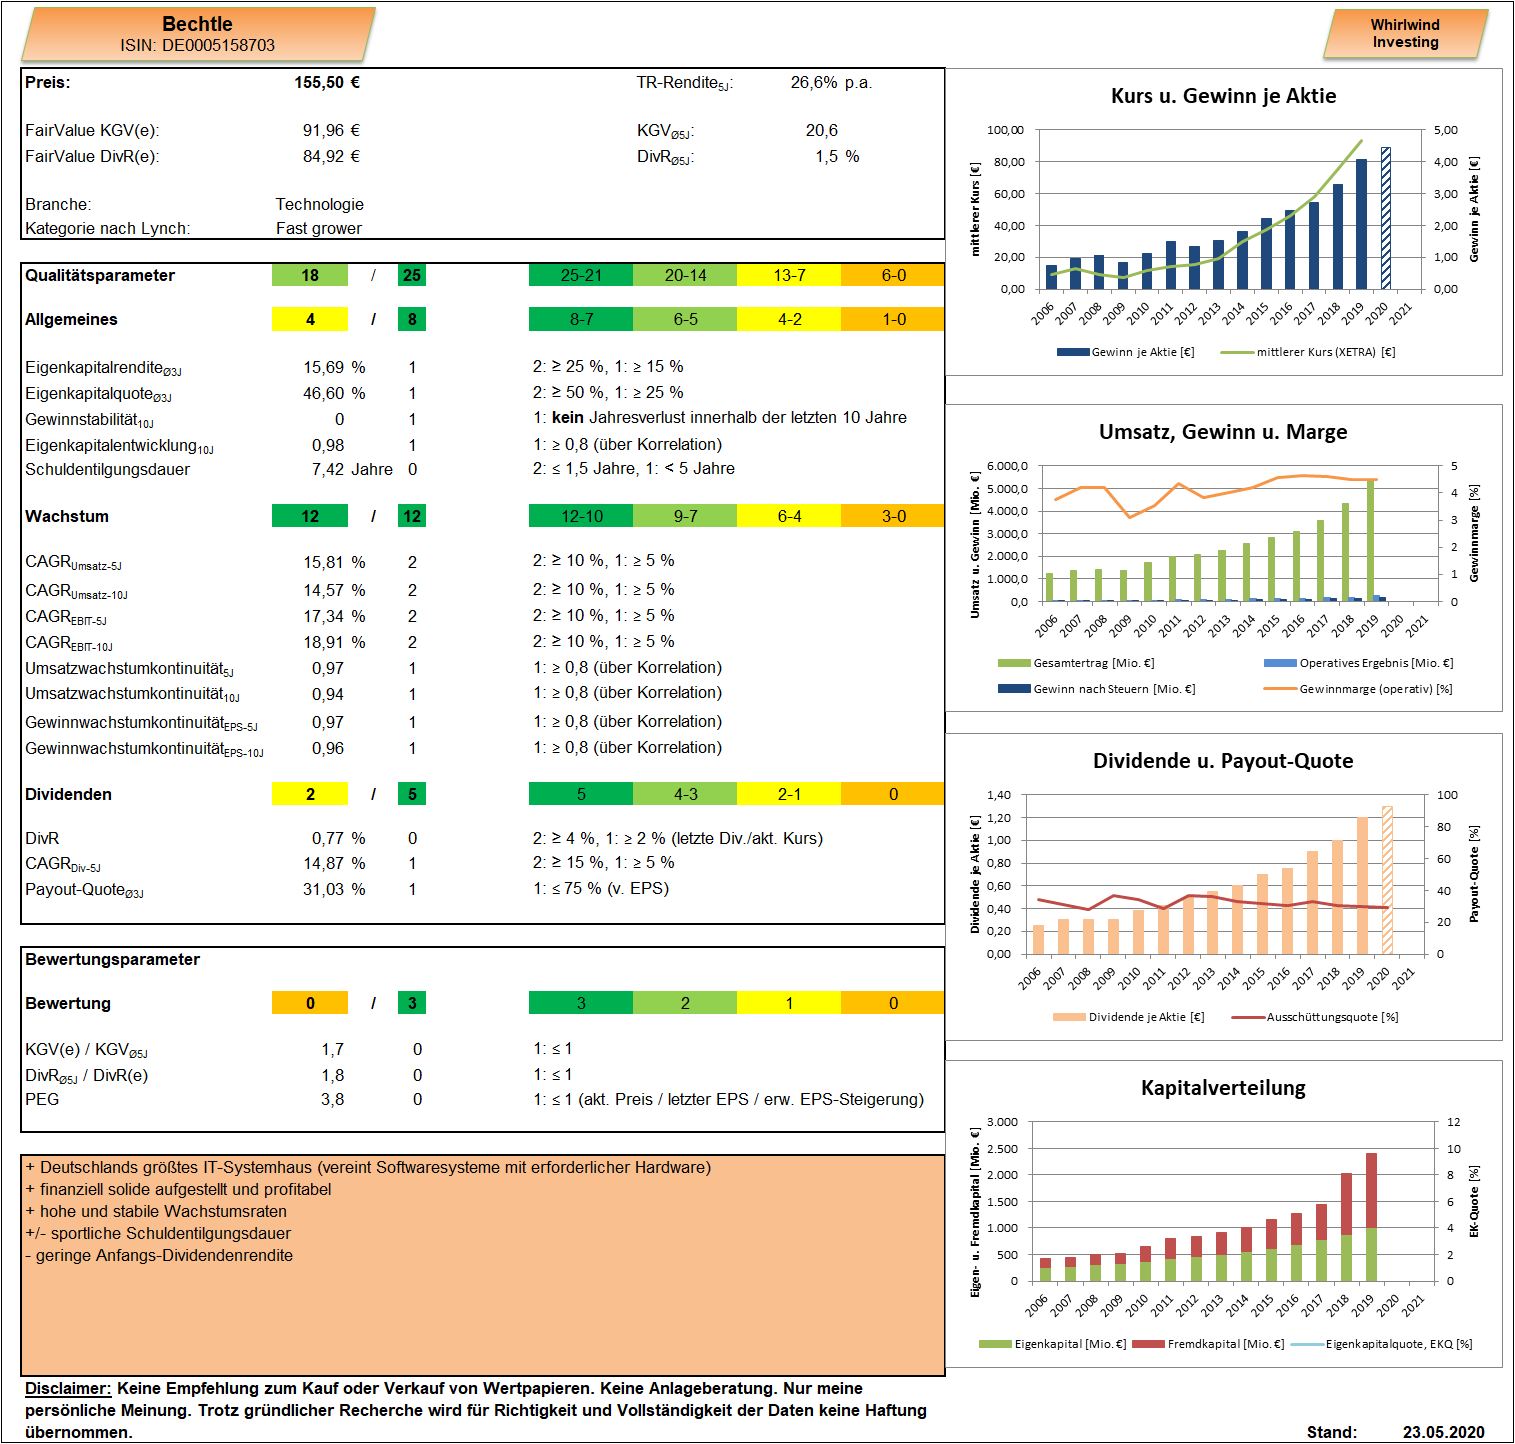Click the Kapitalverteilung chart title

point(1223,1088)
